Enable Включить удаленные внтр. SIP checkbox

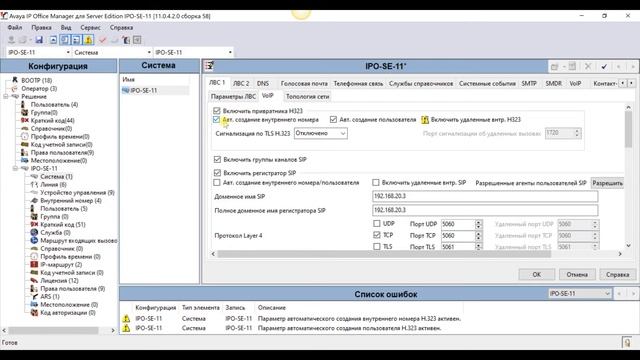376,182
